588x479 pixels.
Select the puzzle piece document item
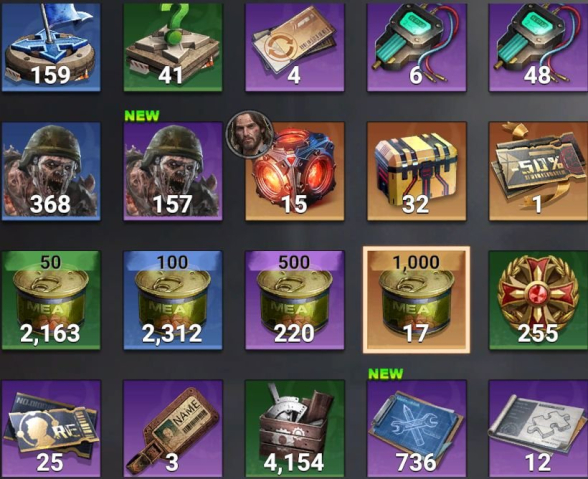tap(538, 429)
